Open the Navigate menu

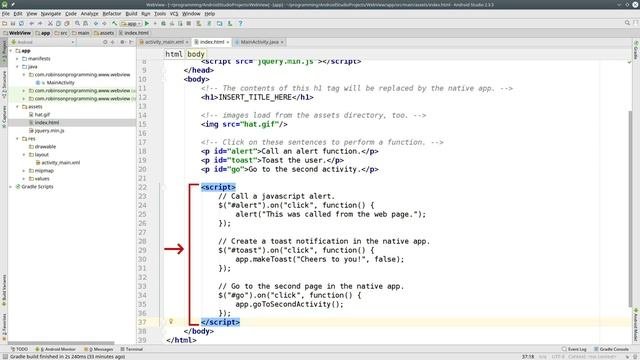pos(51,13)
